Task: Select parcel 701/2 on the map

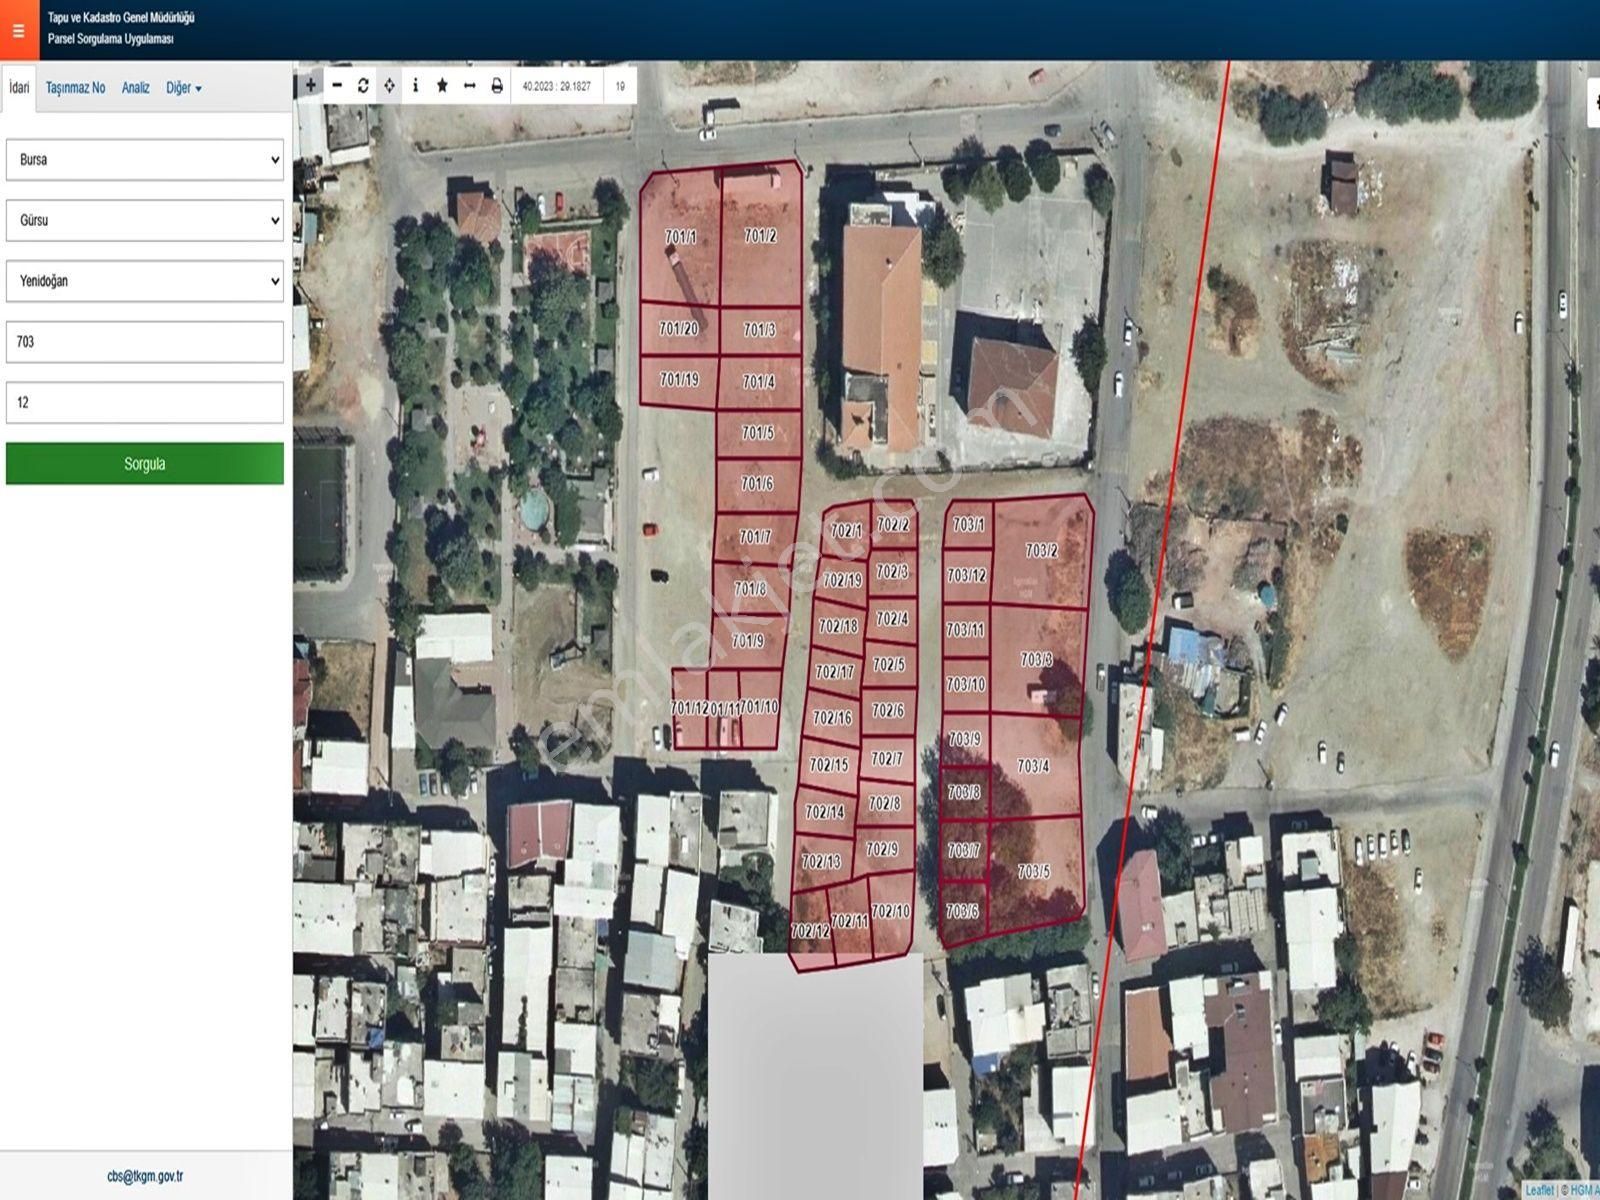Action: coord(760,236)
